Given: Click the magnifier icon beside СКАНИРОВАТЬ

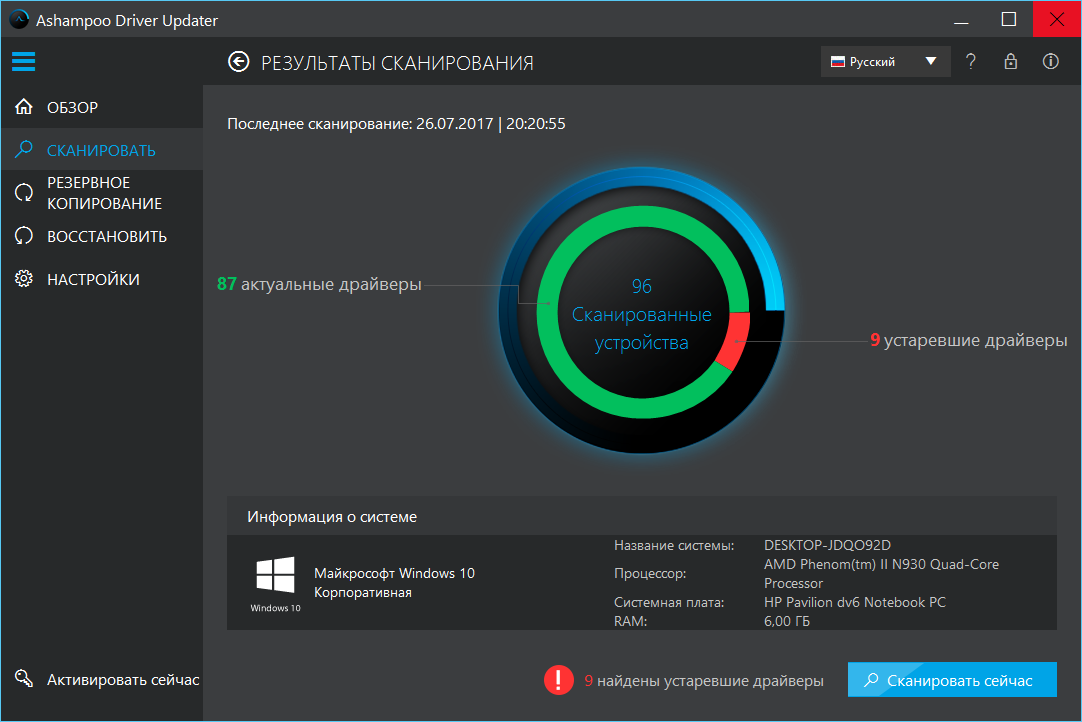Looking at the screenshot, I should (x=23, y=149).
